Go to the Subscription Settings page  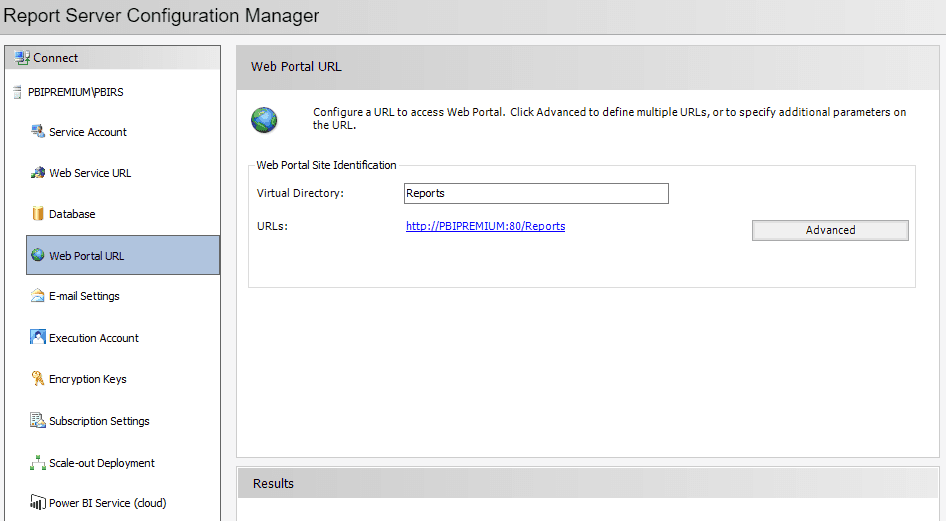(x=99, y=421)
